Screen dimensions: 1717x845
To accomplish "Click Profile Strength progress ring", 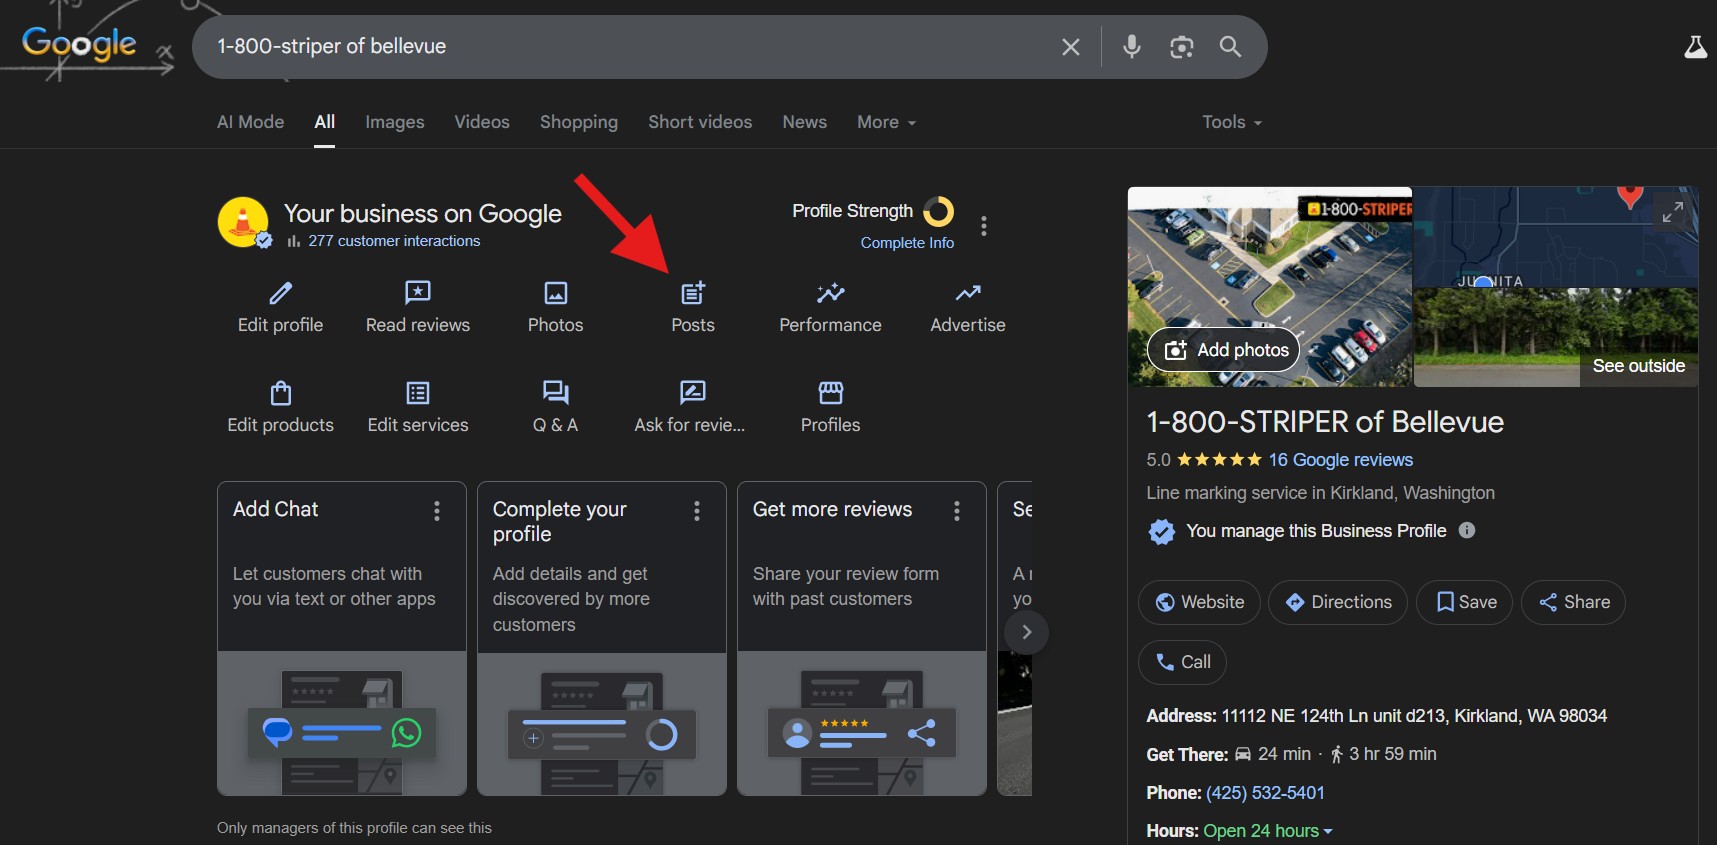I will click(x=938, y=211).
